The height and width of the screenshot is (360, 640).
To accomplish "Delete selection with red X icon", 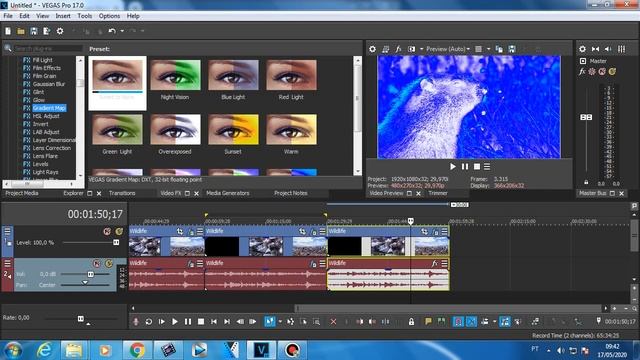I will pos(333,322).
